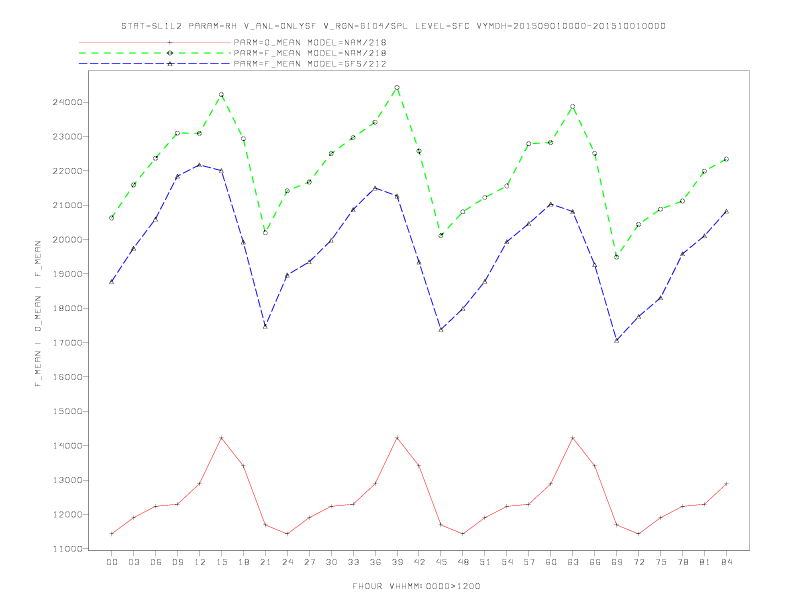
Task: Click red O_MEAN line data point at hour 00
Action: coord(112,534)
